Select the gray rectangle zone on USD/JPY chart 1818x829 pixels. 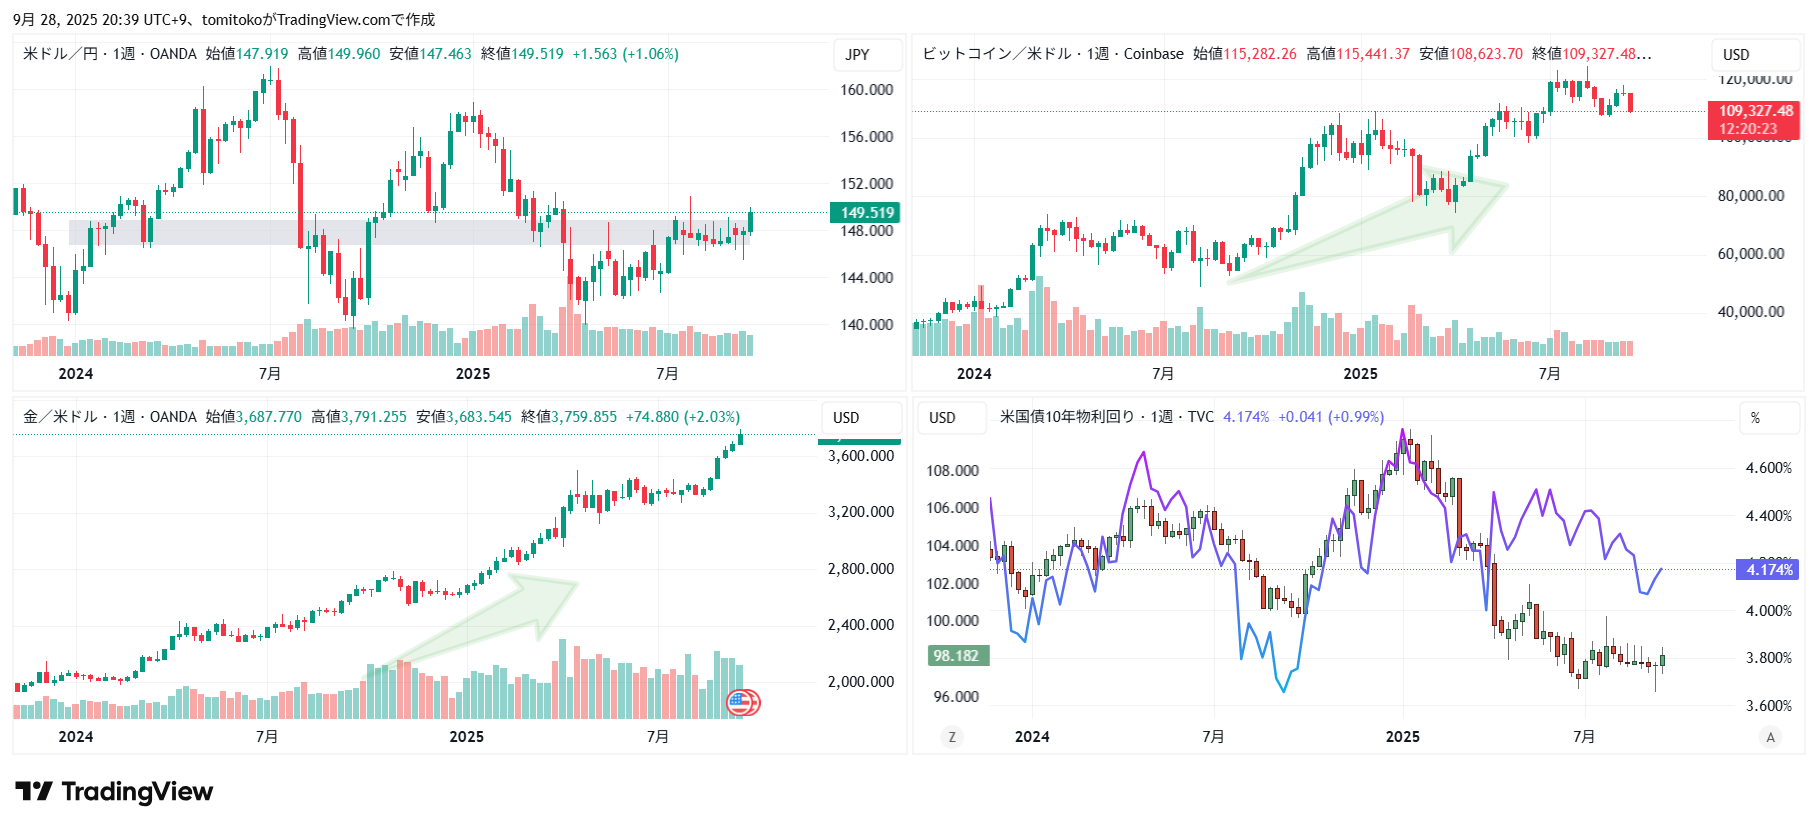(400, 232)
